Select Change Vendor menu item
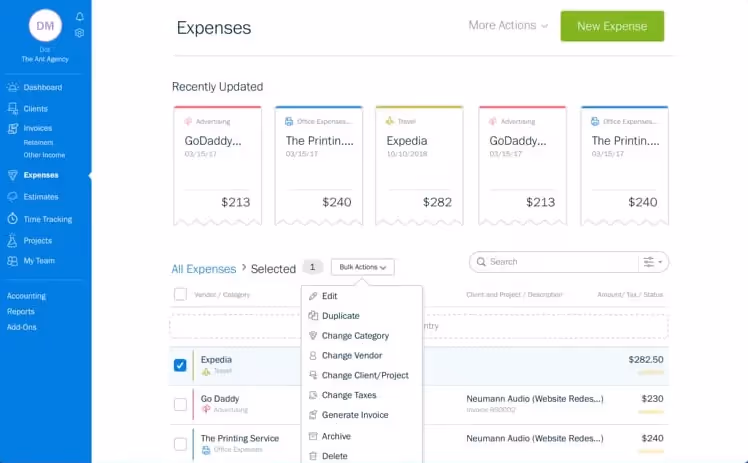The image size is (748, 463). pyautogui.click(x=362, y=356)
